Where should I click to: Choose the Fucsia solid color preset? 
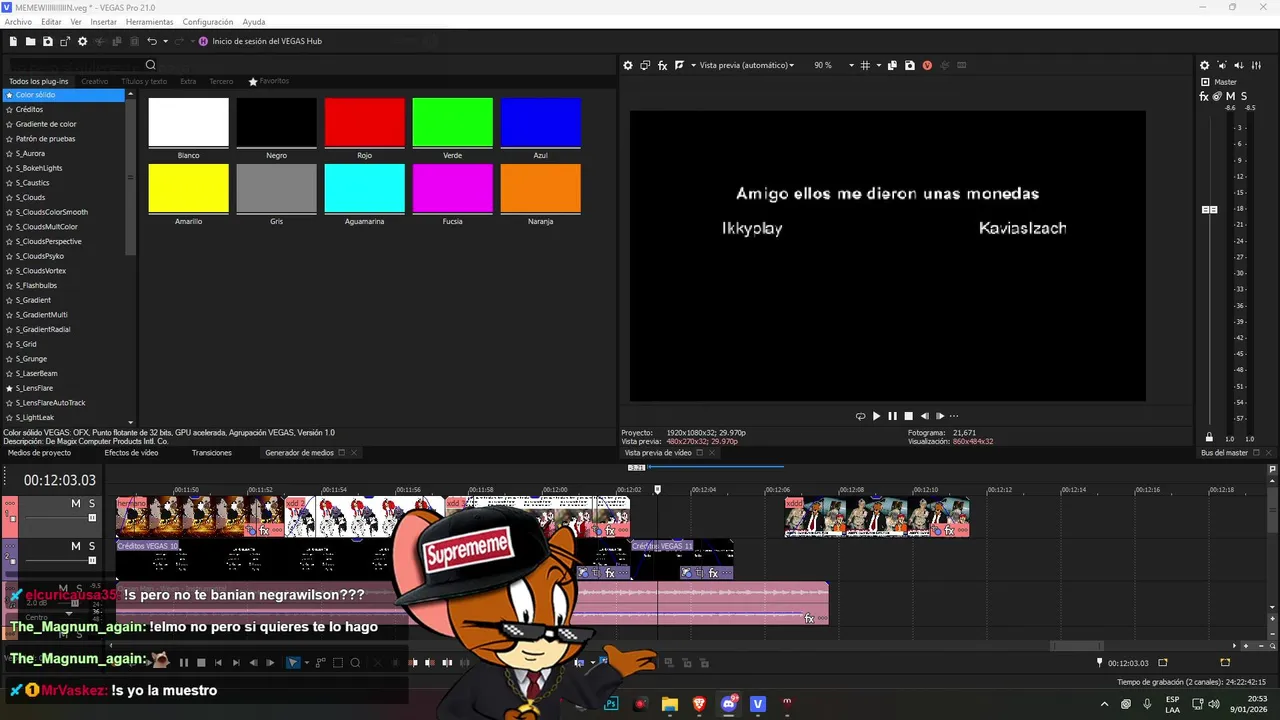coord(452,189)
